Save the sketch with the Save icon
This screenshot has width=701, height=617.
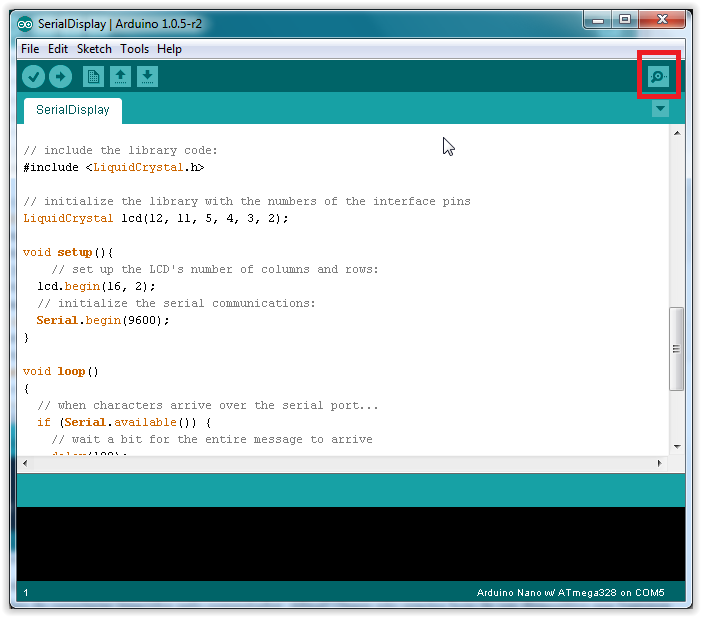click(147, 76)
